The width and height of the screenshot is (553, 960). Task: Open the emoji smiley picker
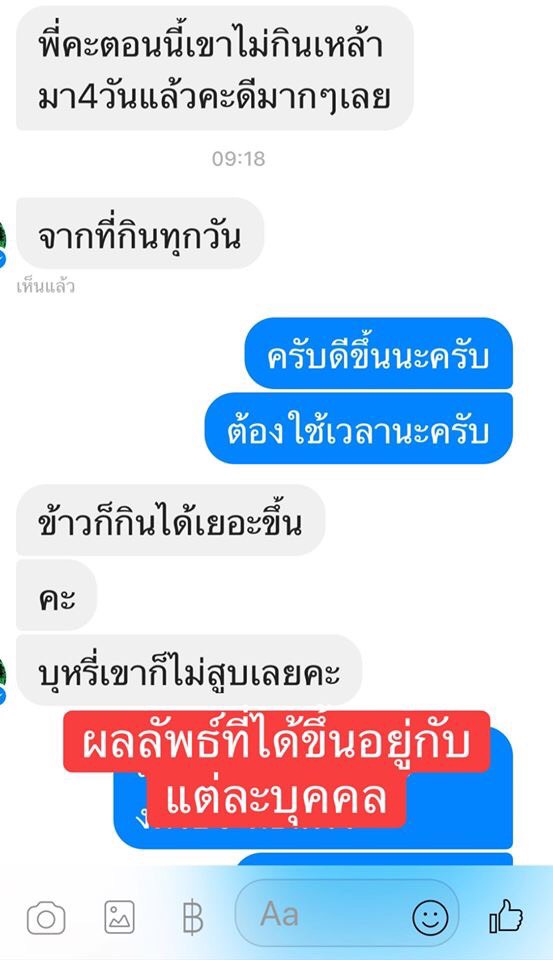click(x=430, y=918)
